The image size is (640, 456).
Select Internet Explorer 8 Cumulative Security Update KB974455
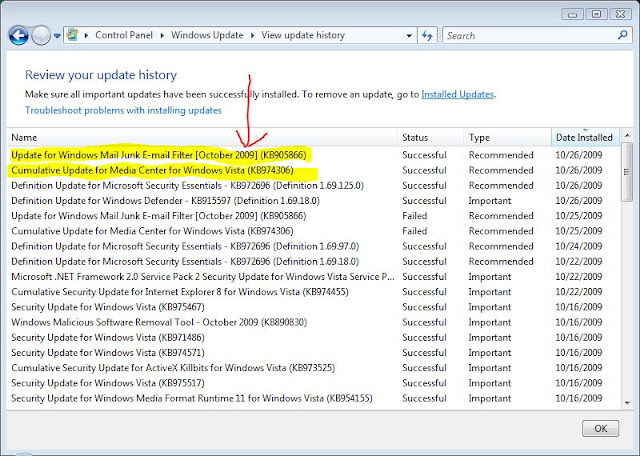point(313,291)
